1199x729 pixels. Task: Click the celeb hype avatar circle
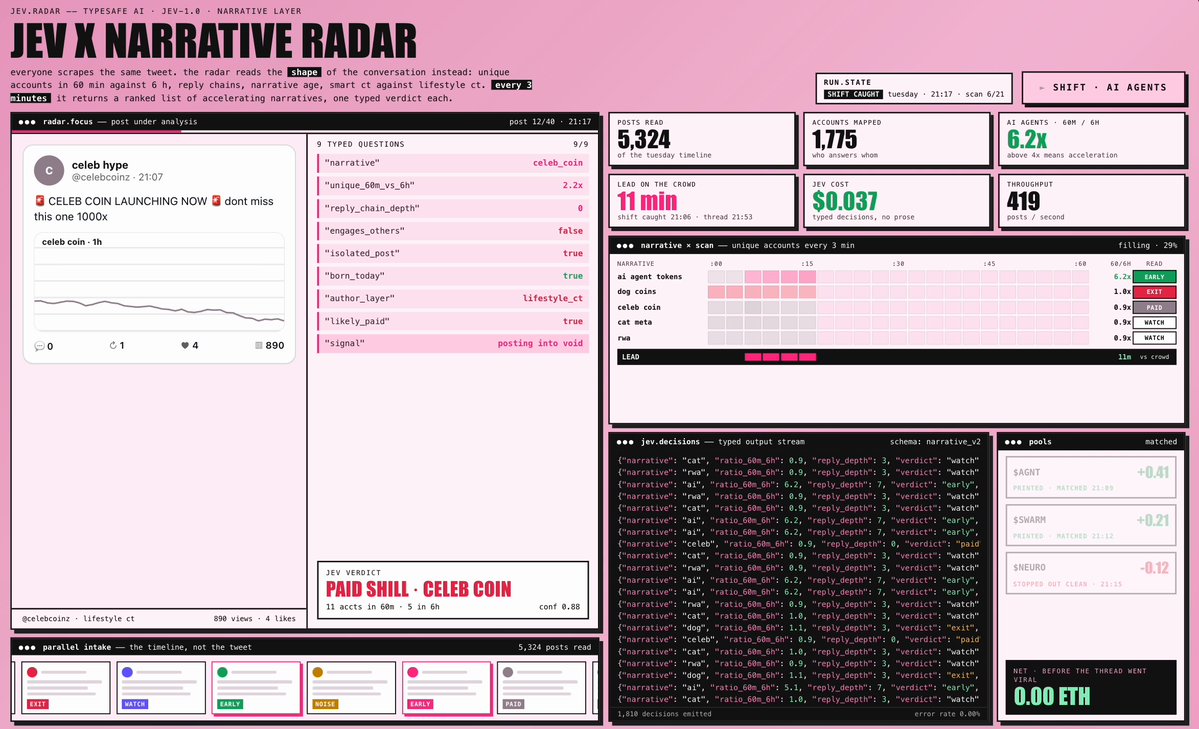[x=49, y=170]
